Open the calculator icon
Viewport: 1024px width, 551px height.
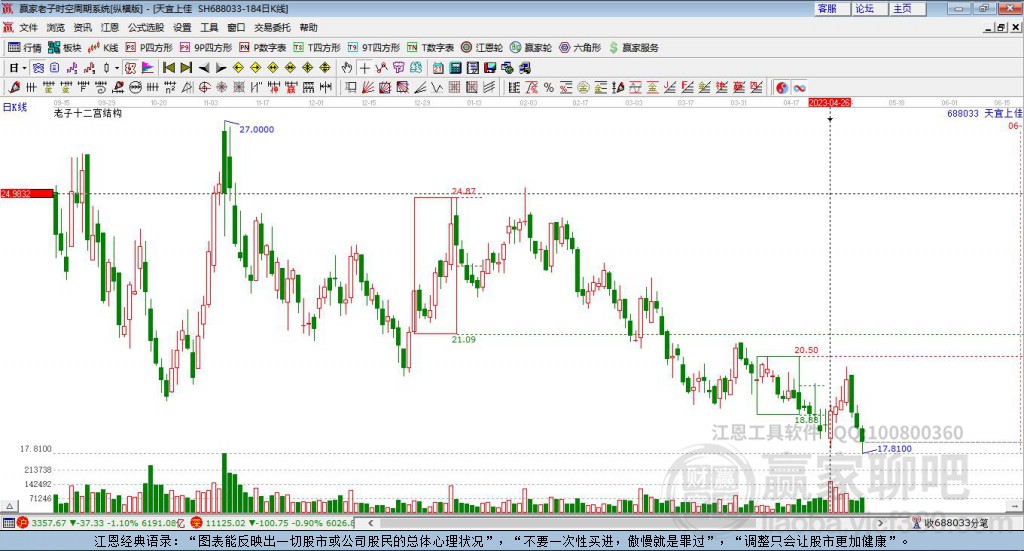pos(455,68)
